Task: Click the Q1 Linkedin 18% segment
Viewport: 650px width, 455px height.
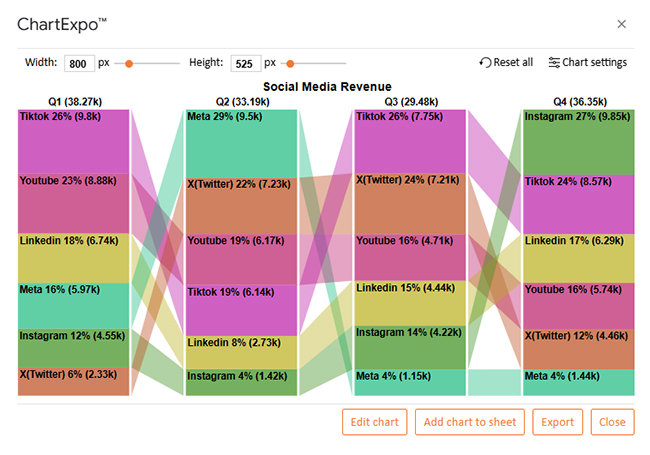Action: [74, 258]
